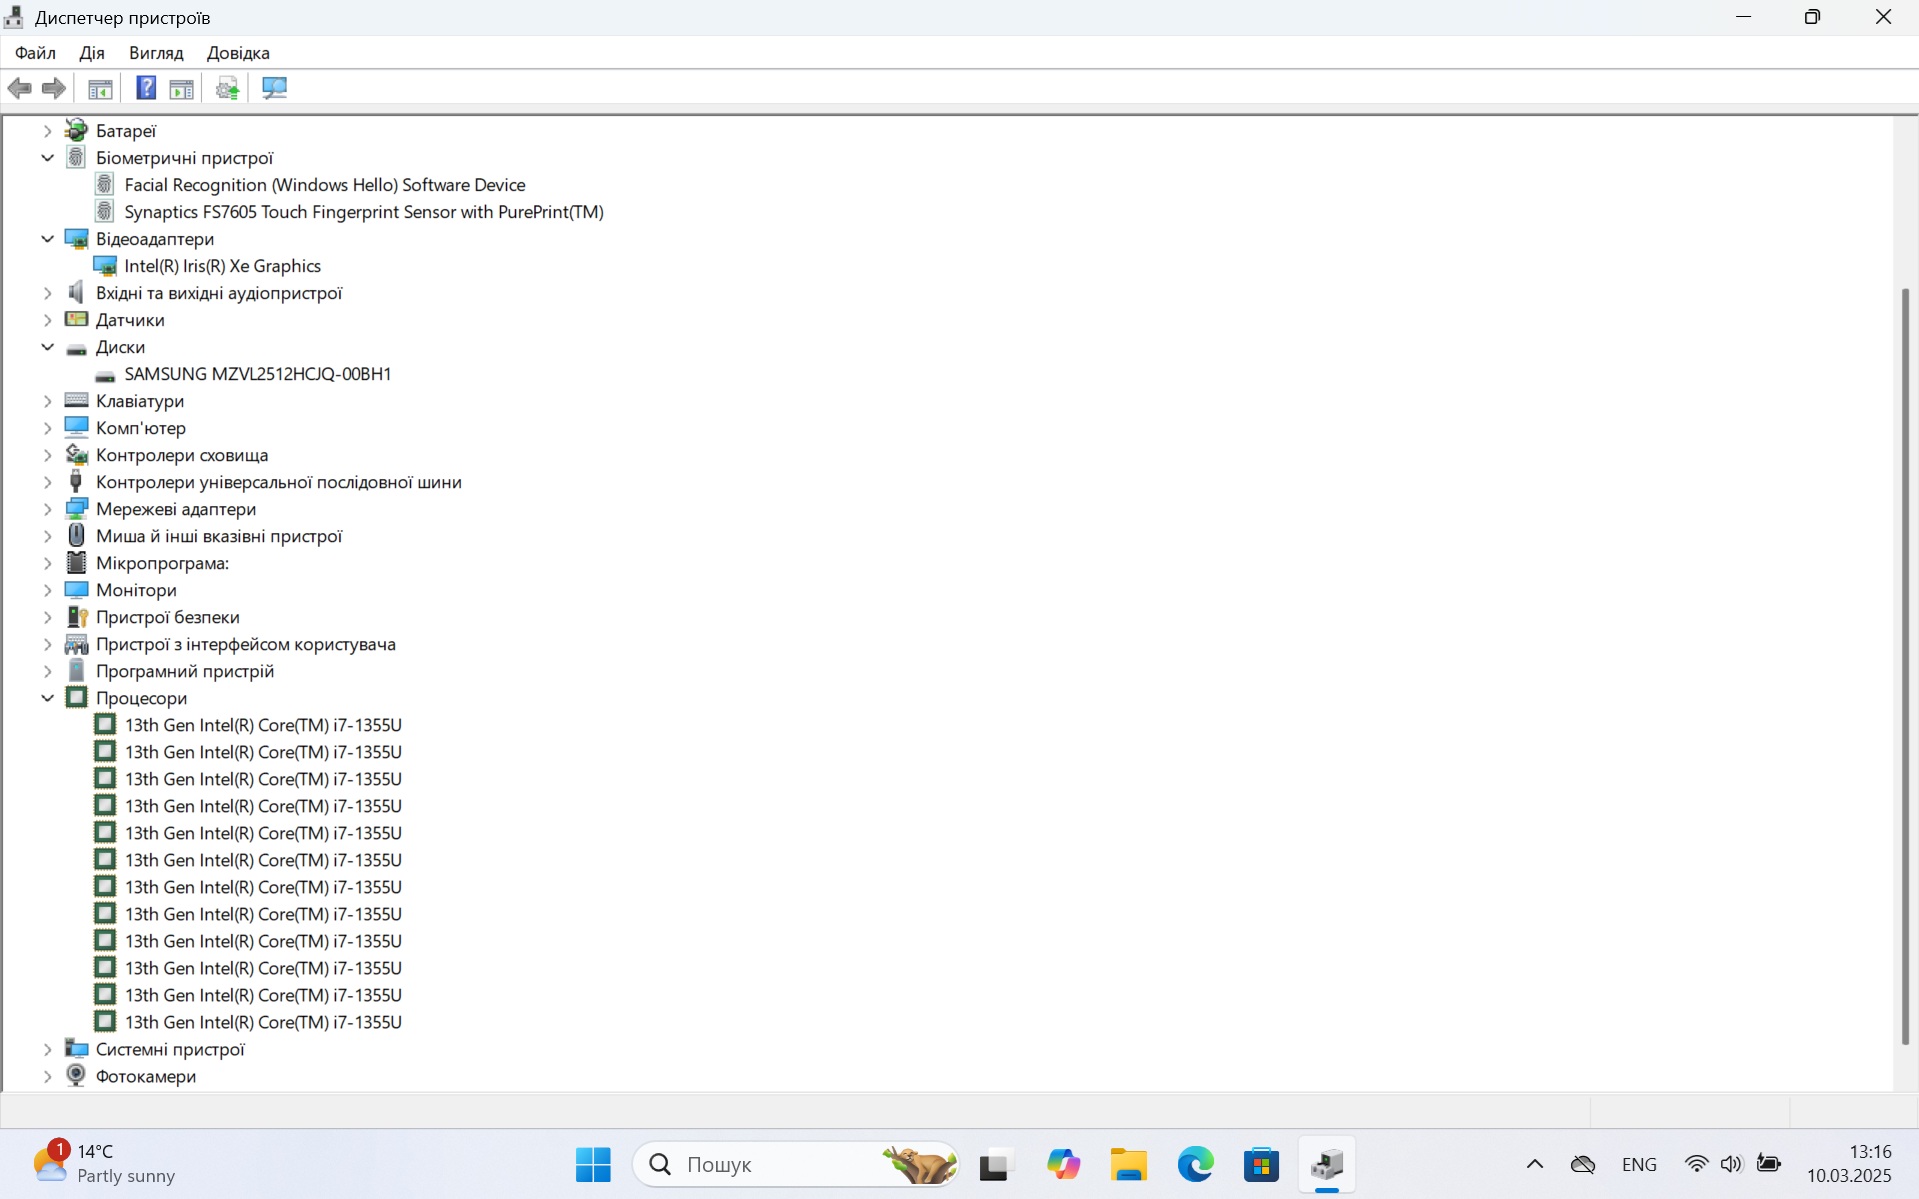Click the Update driver toolbar icon
Image resolution: width=1919 pixels, height=1199 pixels.
(228, 88)
